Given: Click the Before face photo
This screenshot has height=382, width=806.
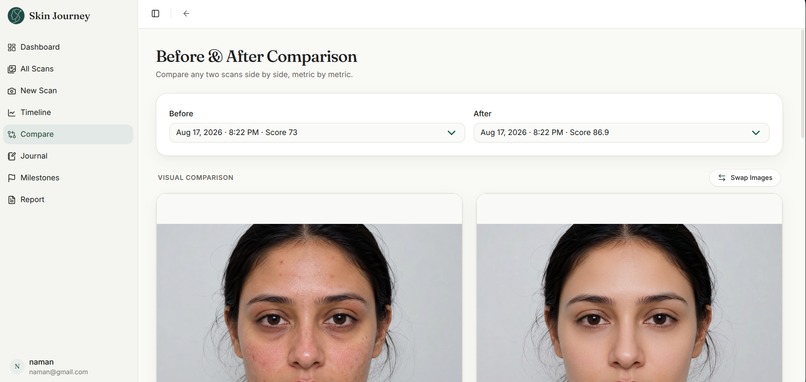Looking at the screenshot, I should (309, 303).
